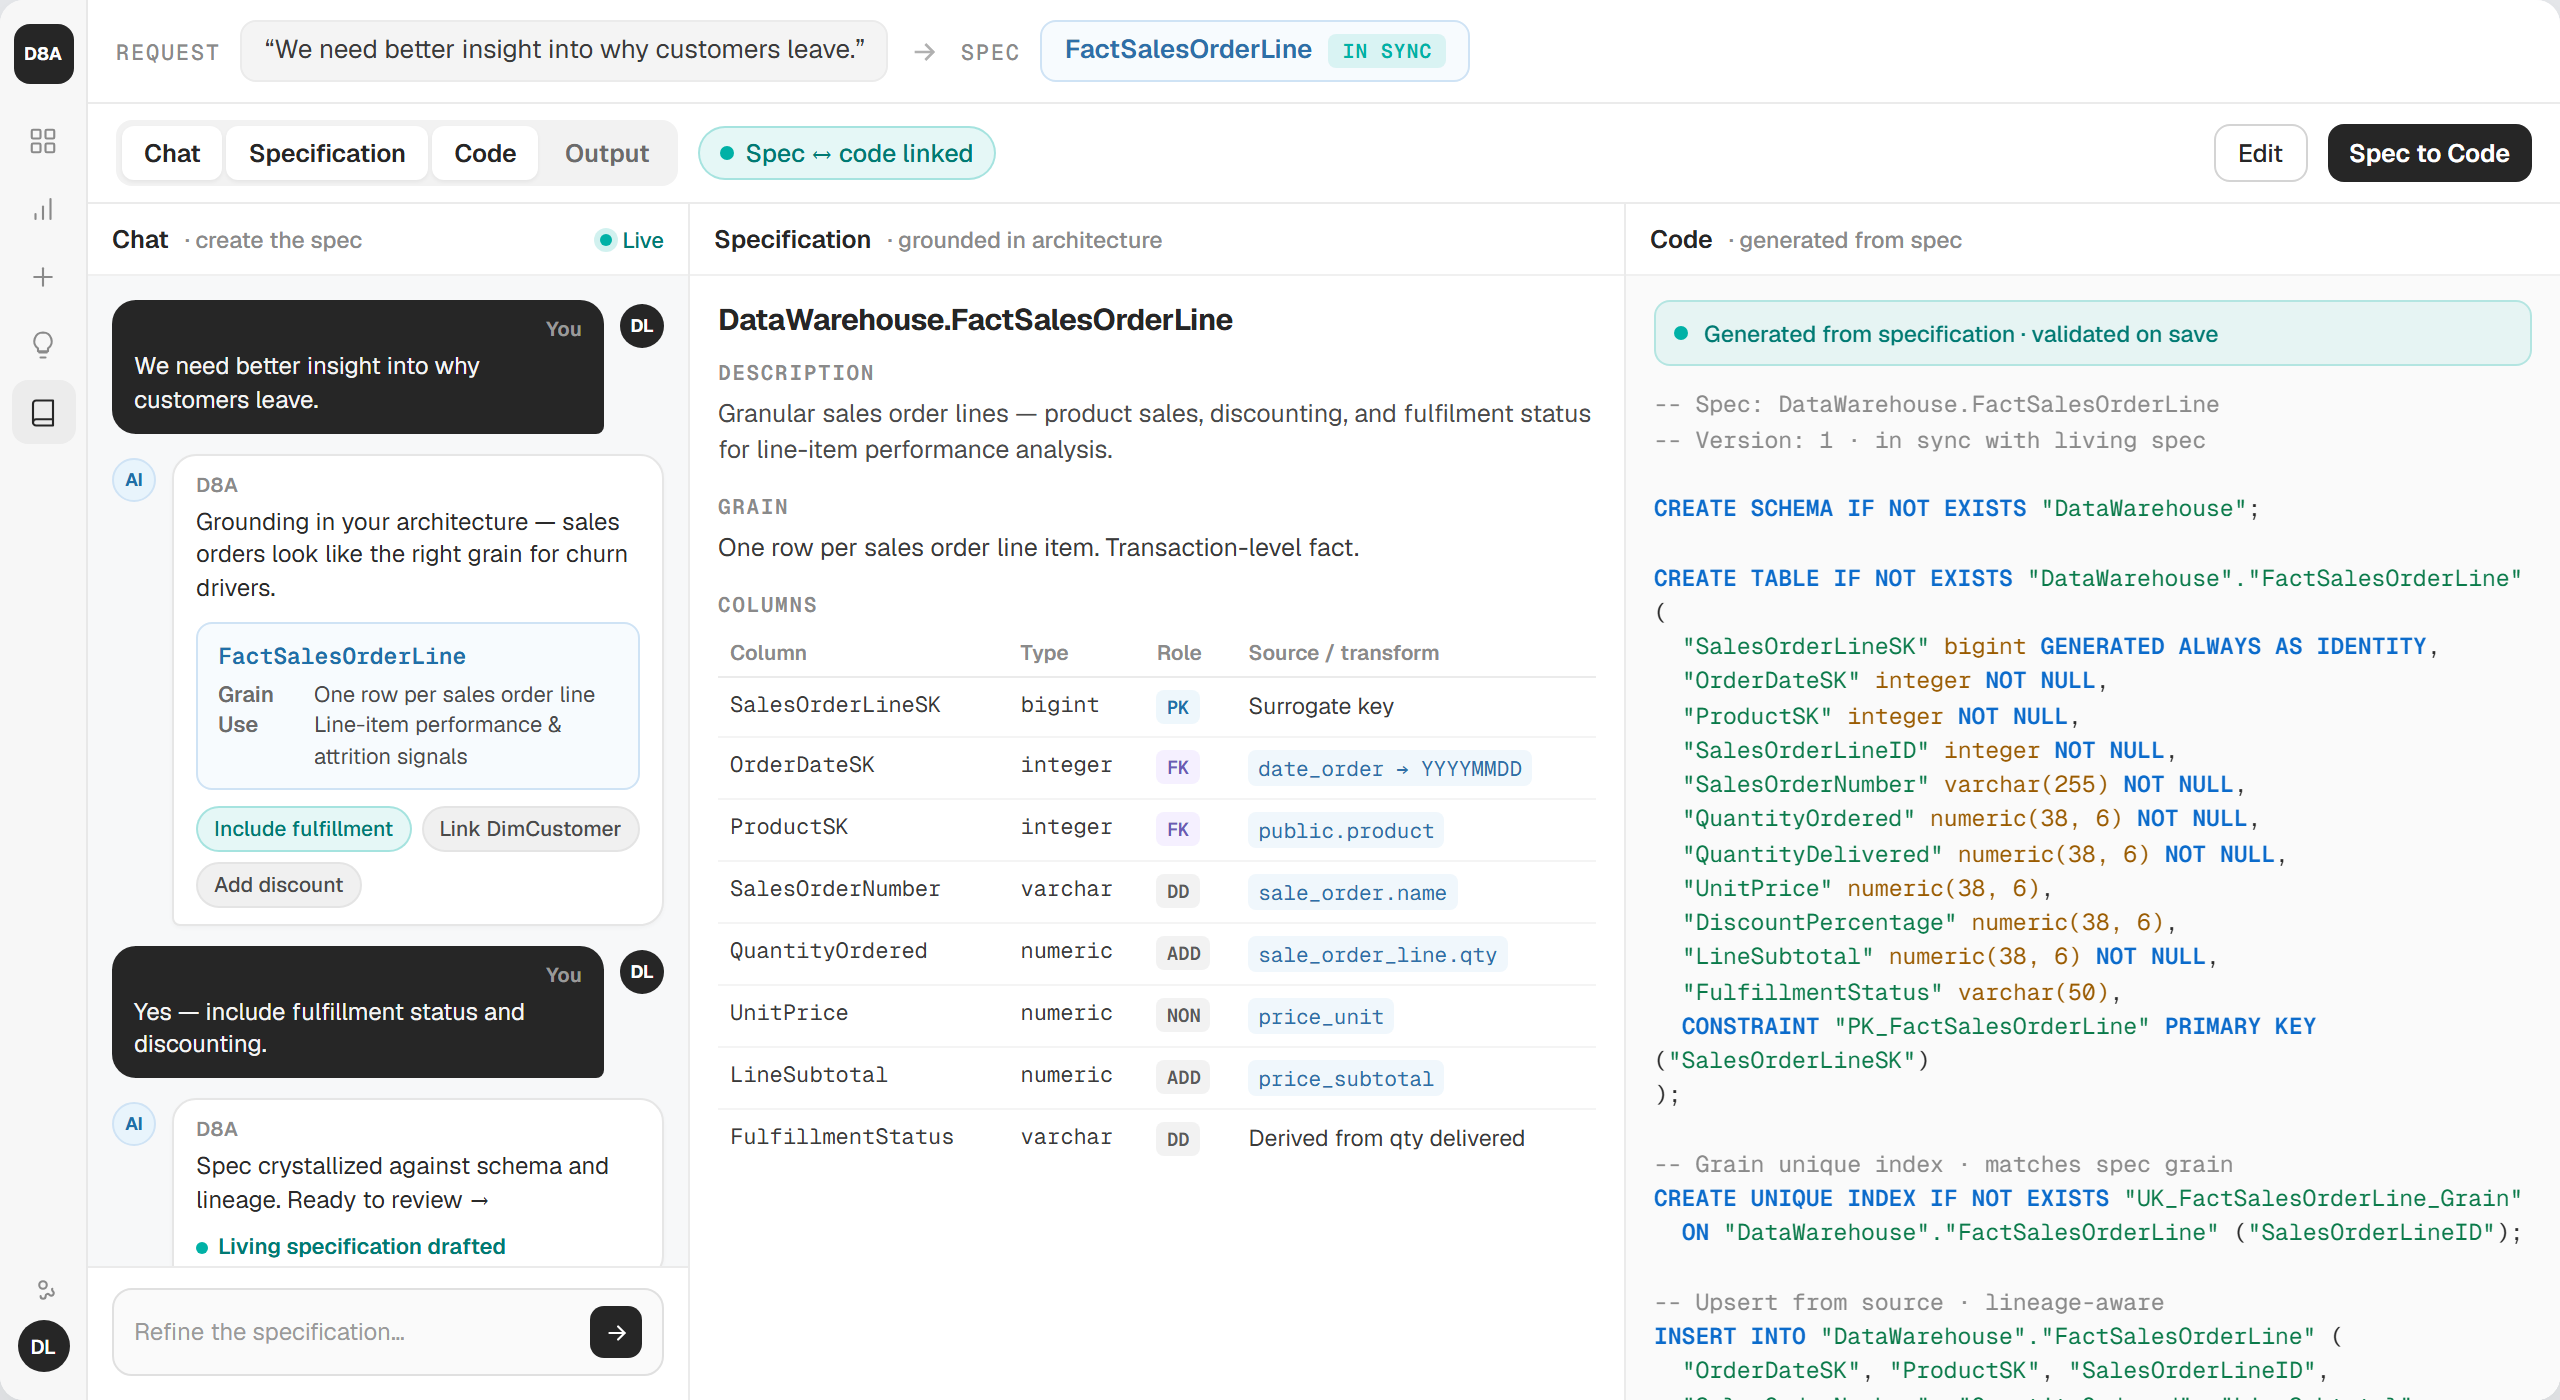This screenshot has height=1400, width=2560.
Task: Click the request text pill
Action: (x=564, y=51)
